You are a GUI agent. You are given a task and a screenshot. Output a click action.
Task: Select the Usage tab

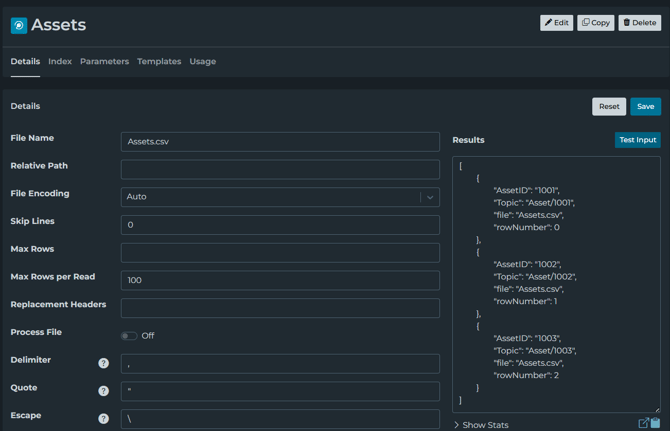203,62
